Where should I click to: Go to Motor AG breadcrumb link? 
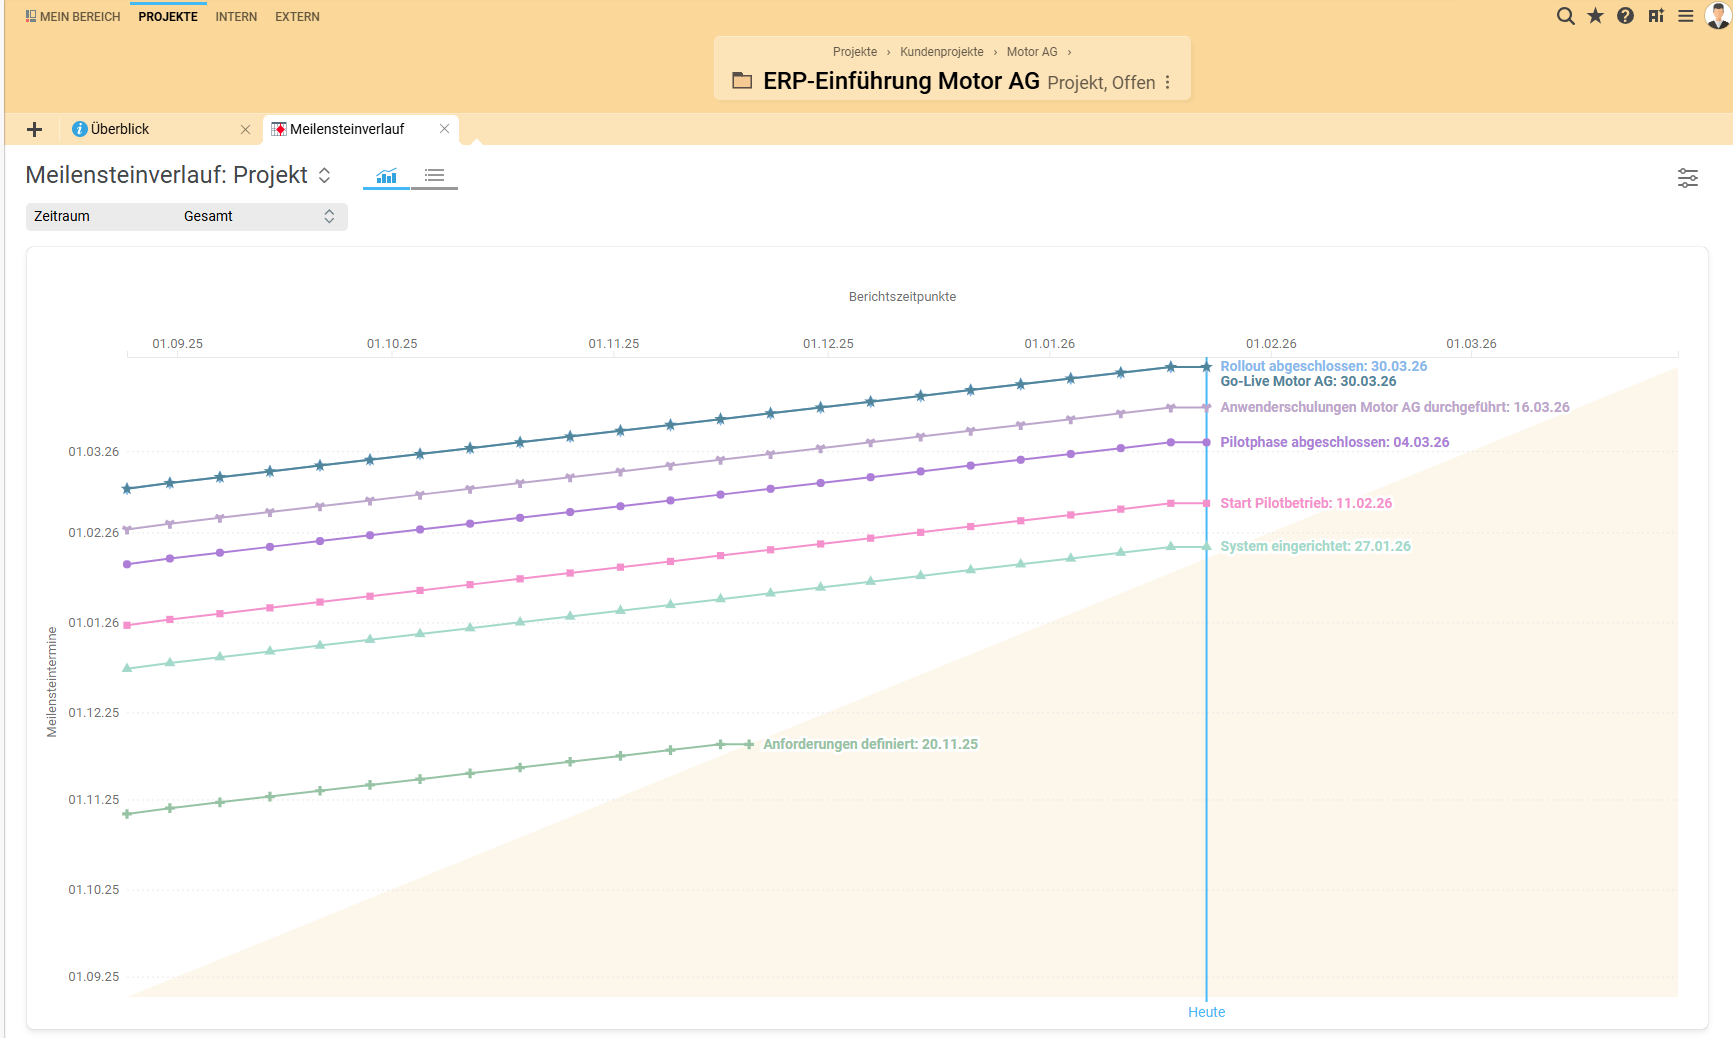1031,52
